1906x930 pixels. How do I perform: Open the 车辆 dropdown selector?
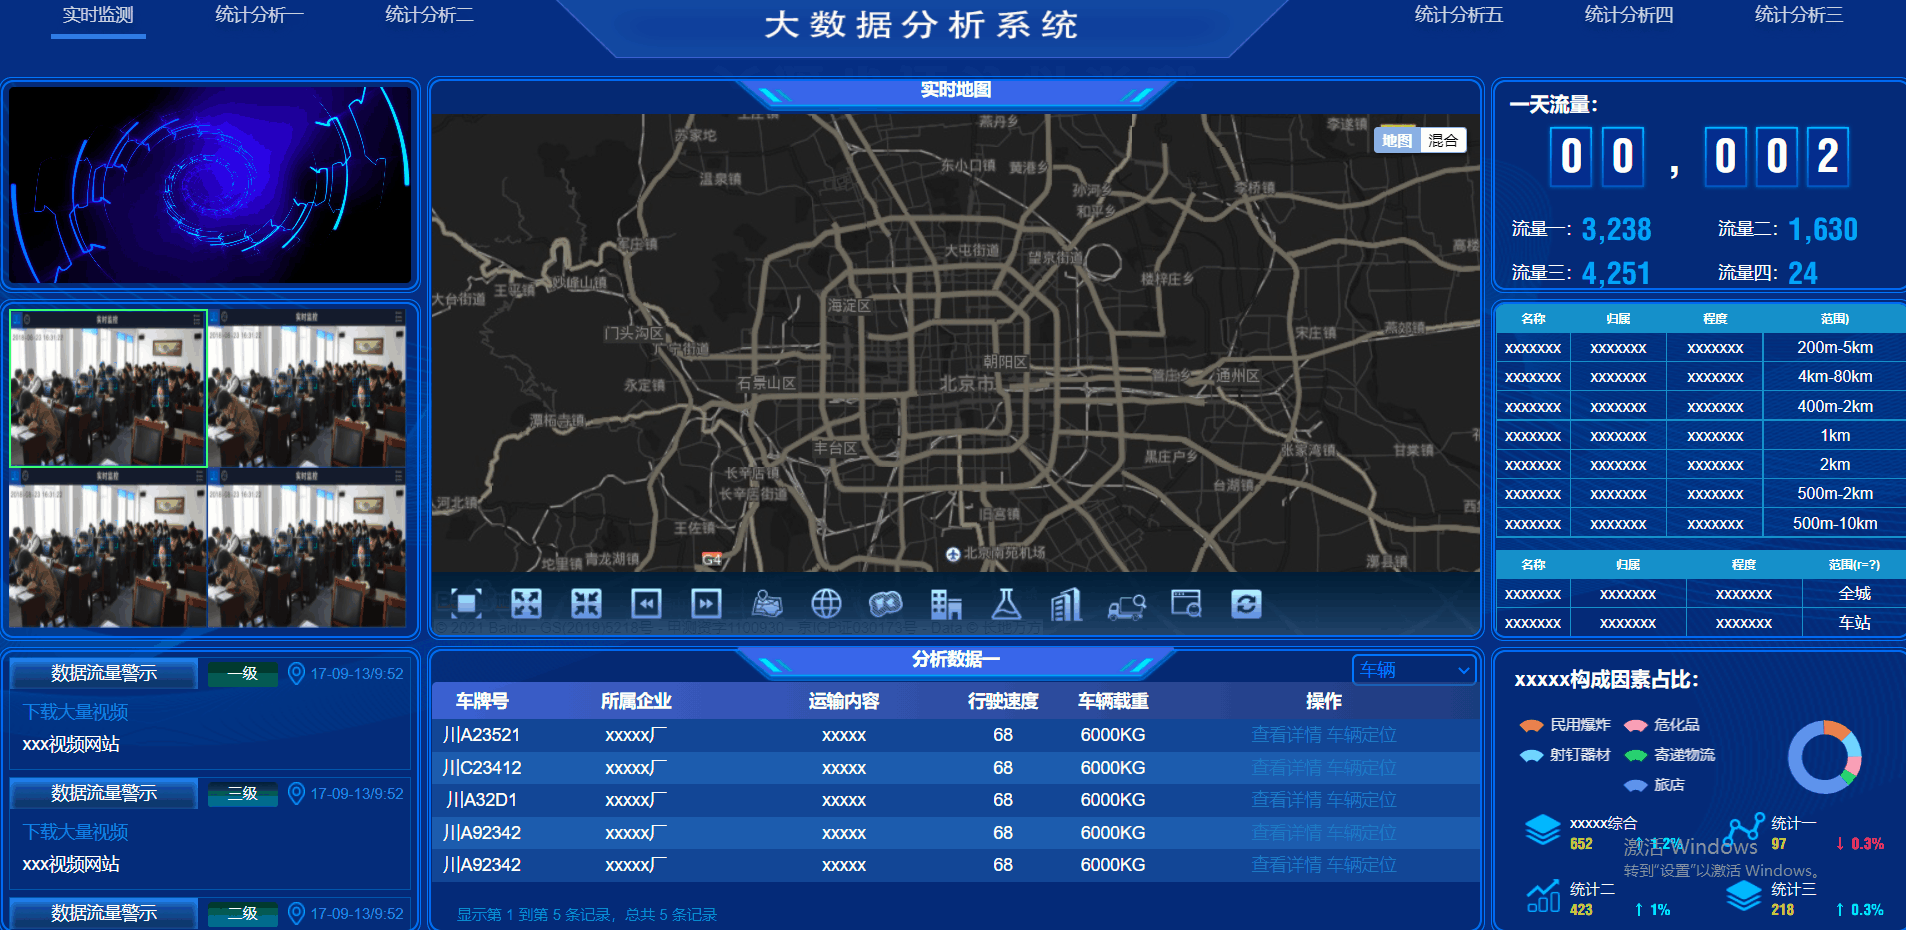point(1414,670)
